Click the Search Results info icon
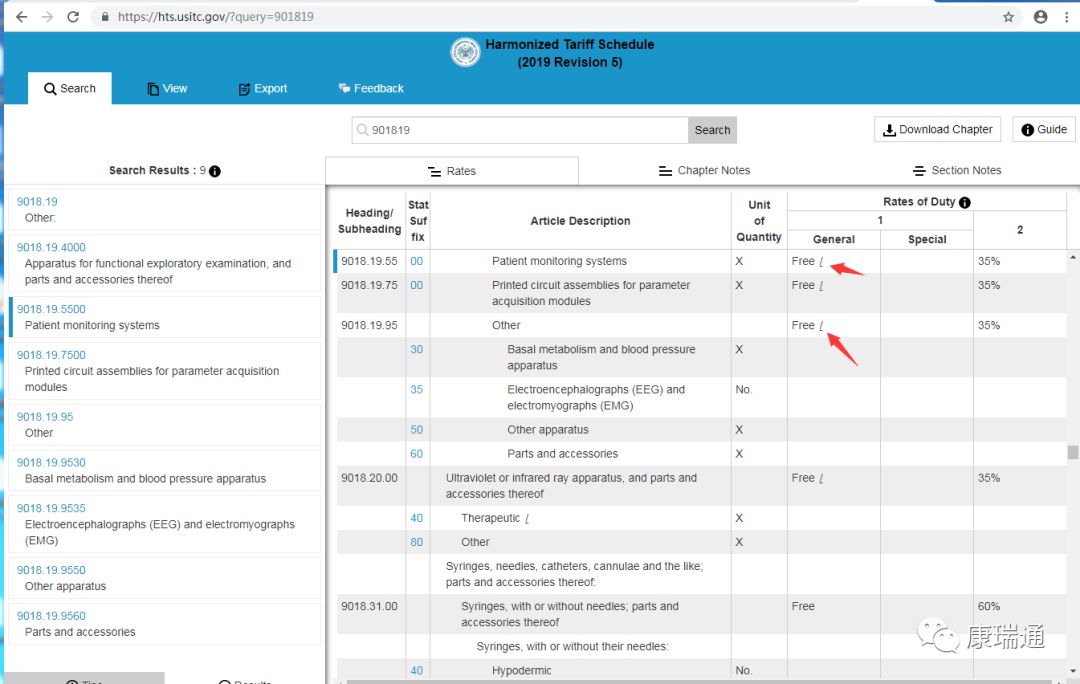The width and height of the screenshot is (1080, 684). [x=215, y=171]
